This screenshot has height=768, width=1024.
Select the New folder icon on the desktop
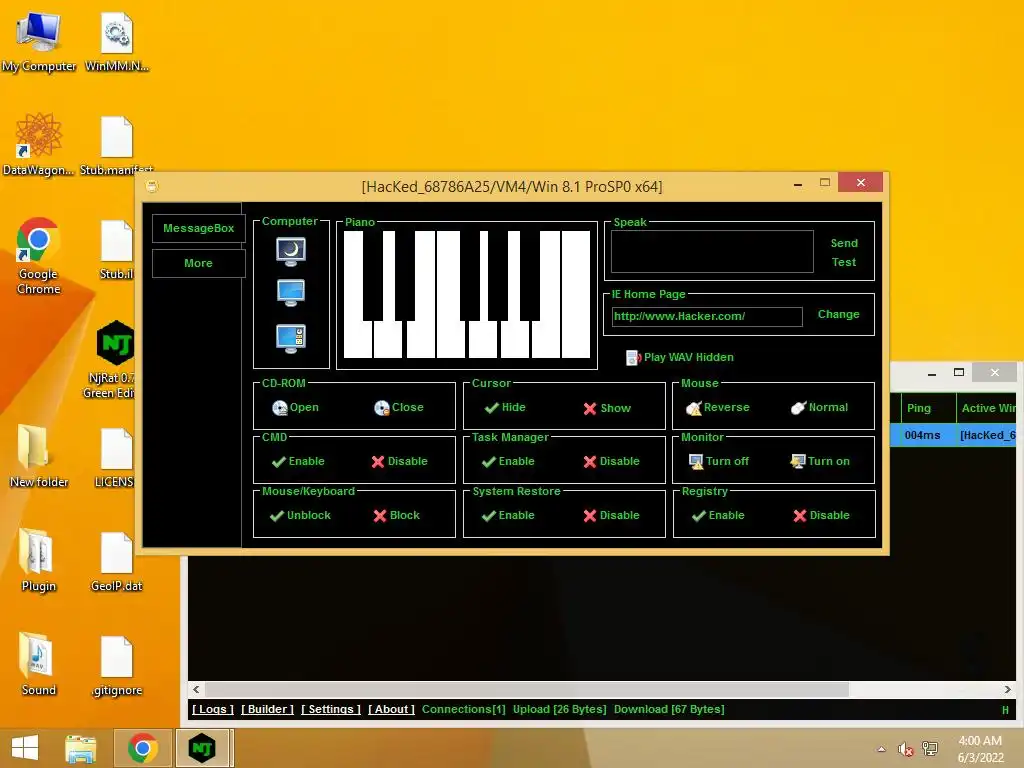[x=39, y=455]
